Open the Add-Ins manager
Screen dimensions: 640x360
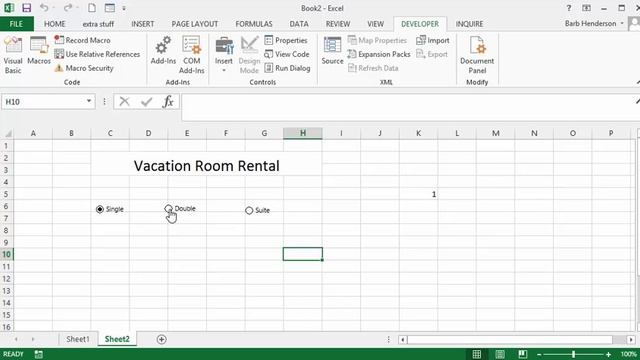tap(163, 51)
